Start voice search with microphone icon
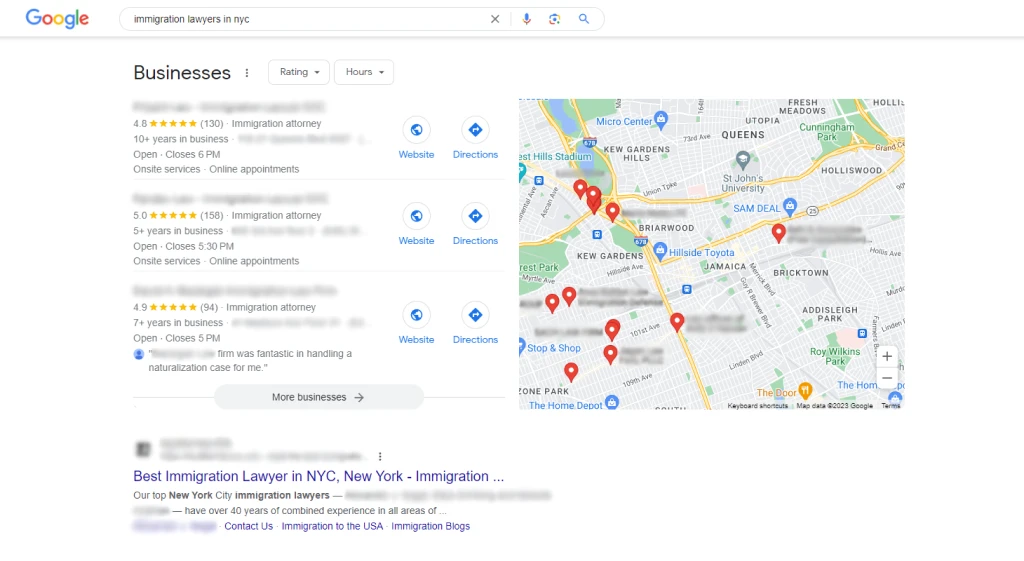This screenshot has width=1024, height=561. point(526,19)
